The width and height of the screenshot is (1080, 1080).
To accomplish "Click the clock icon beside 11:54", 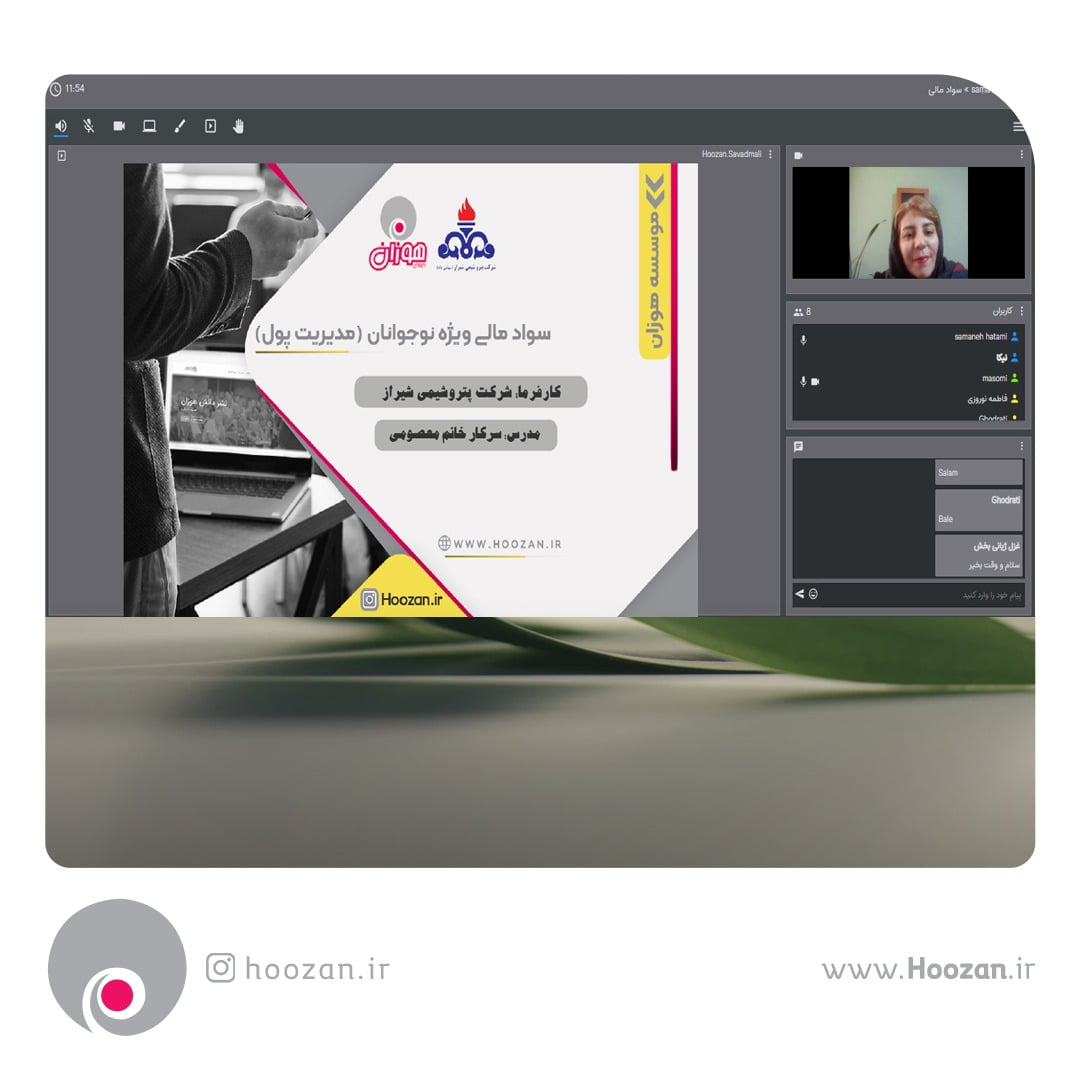I will click(x=56, y=89).
